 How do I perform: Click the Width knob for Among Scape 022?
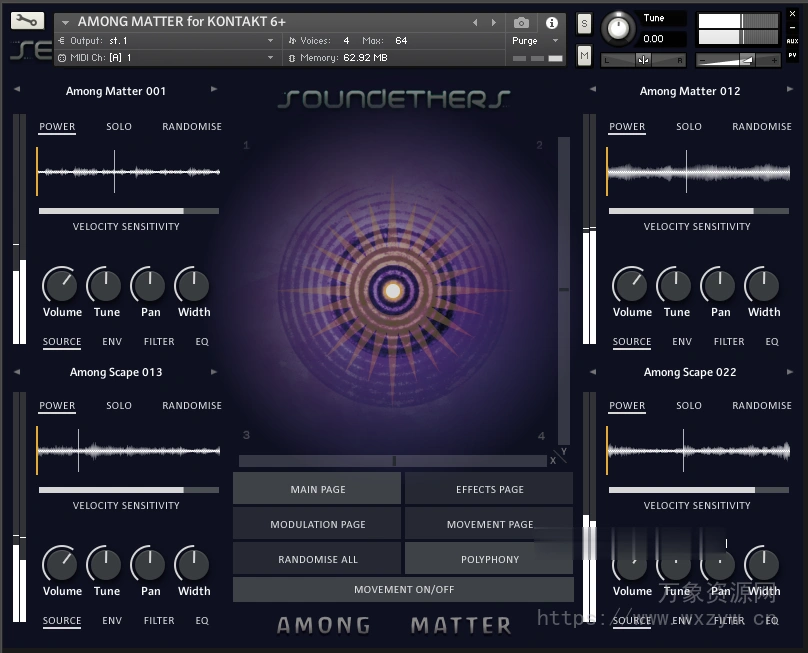tap(763, 564)
